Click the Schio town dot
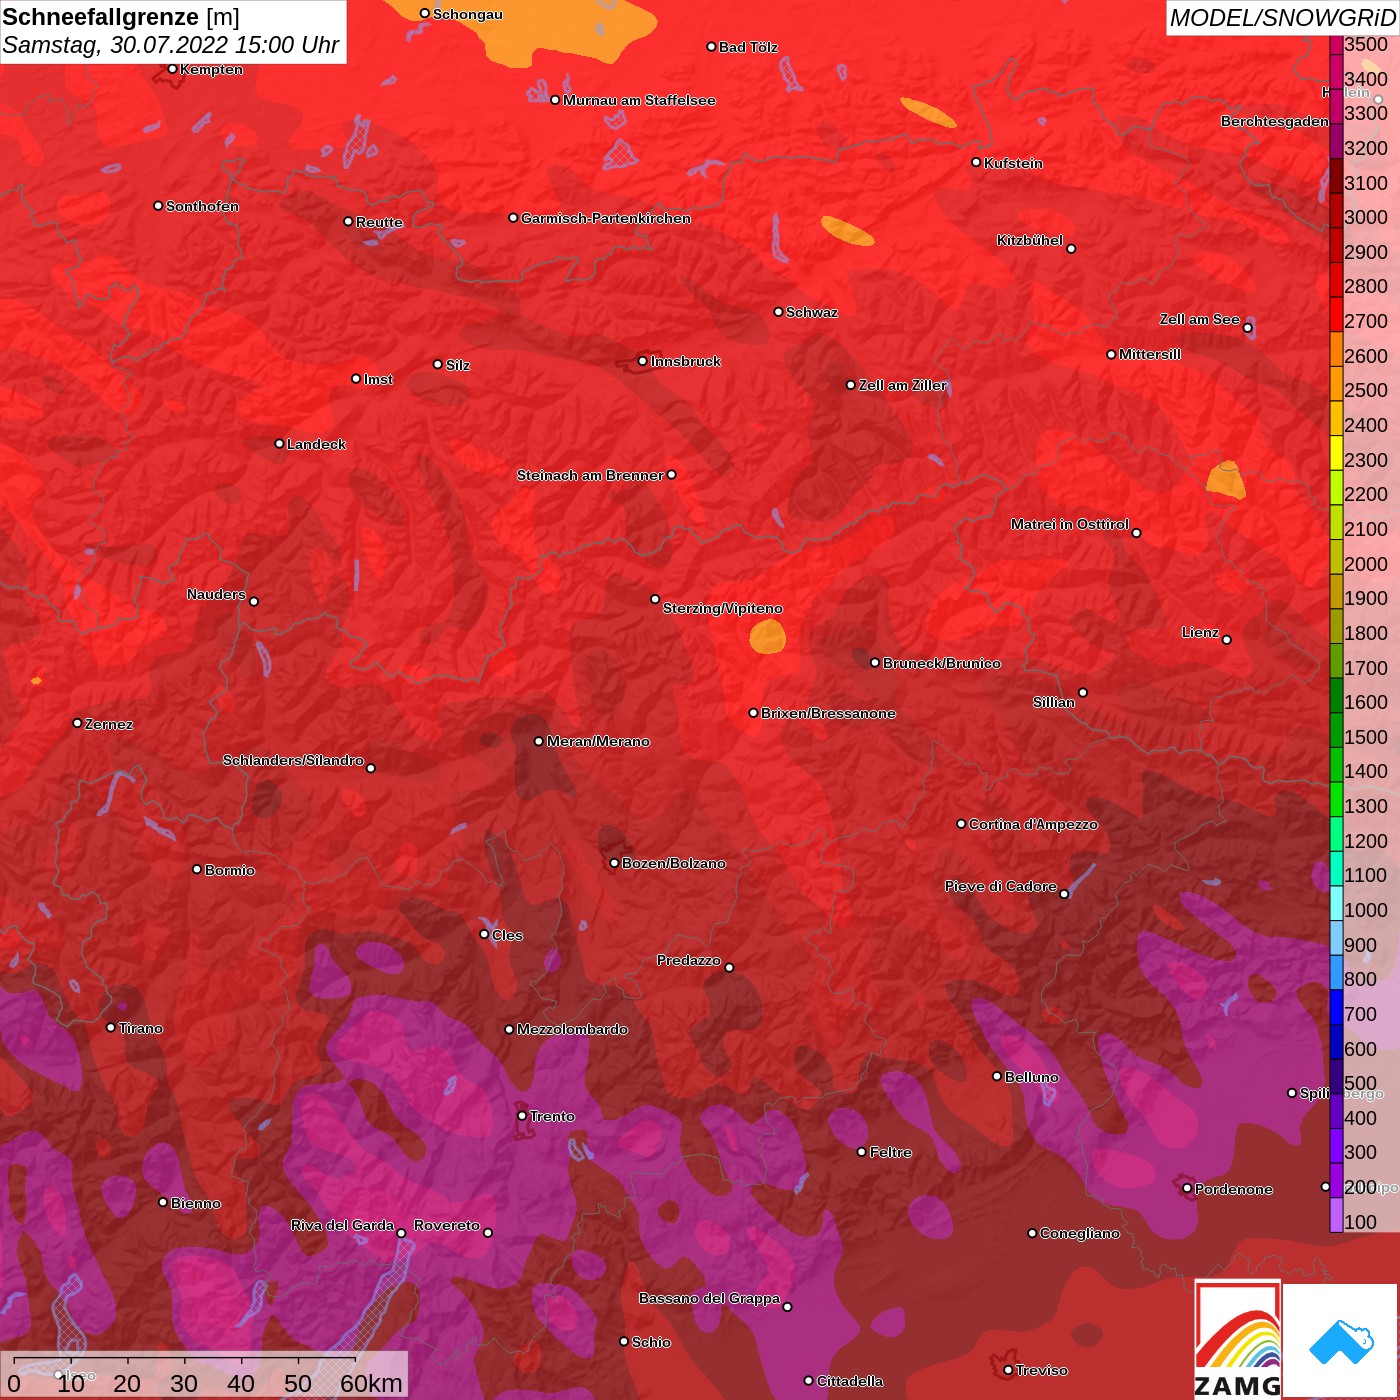The width and height of the screenshot is (1400, 1400). (x=624, y=1342)
